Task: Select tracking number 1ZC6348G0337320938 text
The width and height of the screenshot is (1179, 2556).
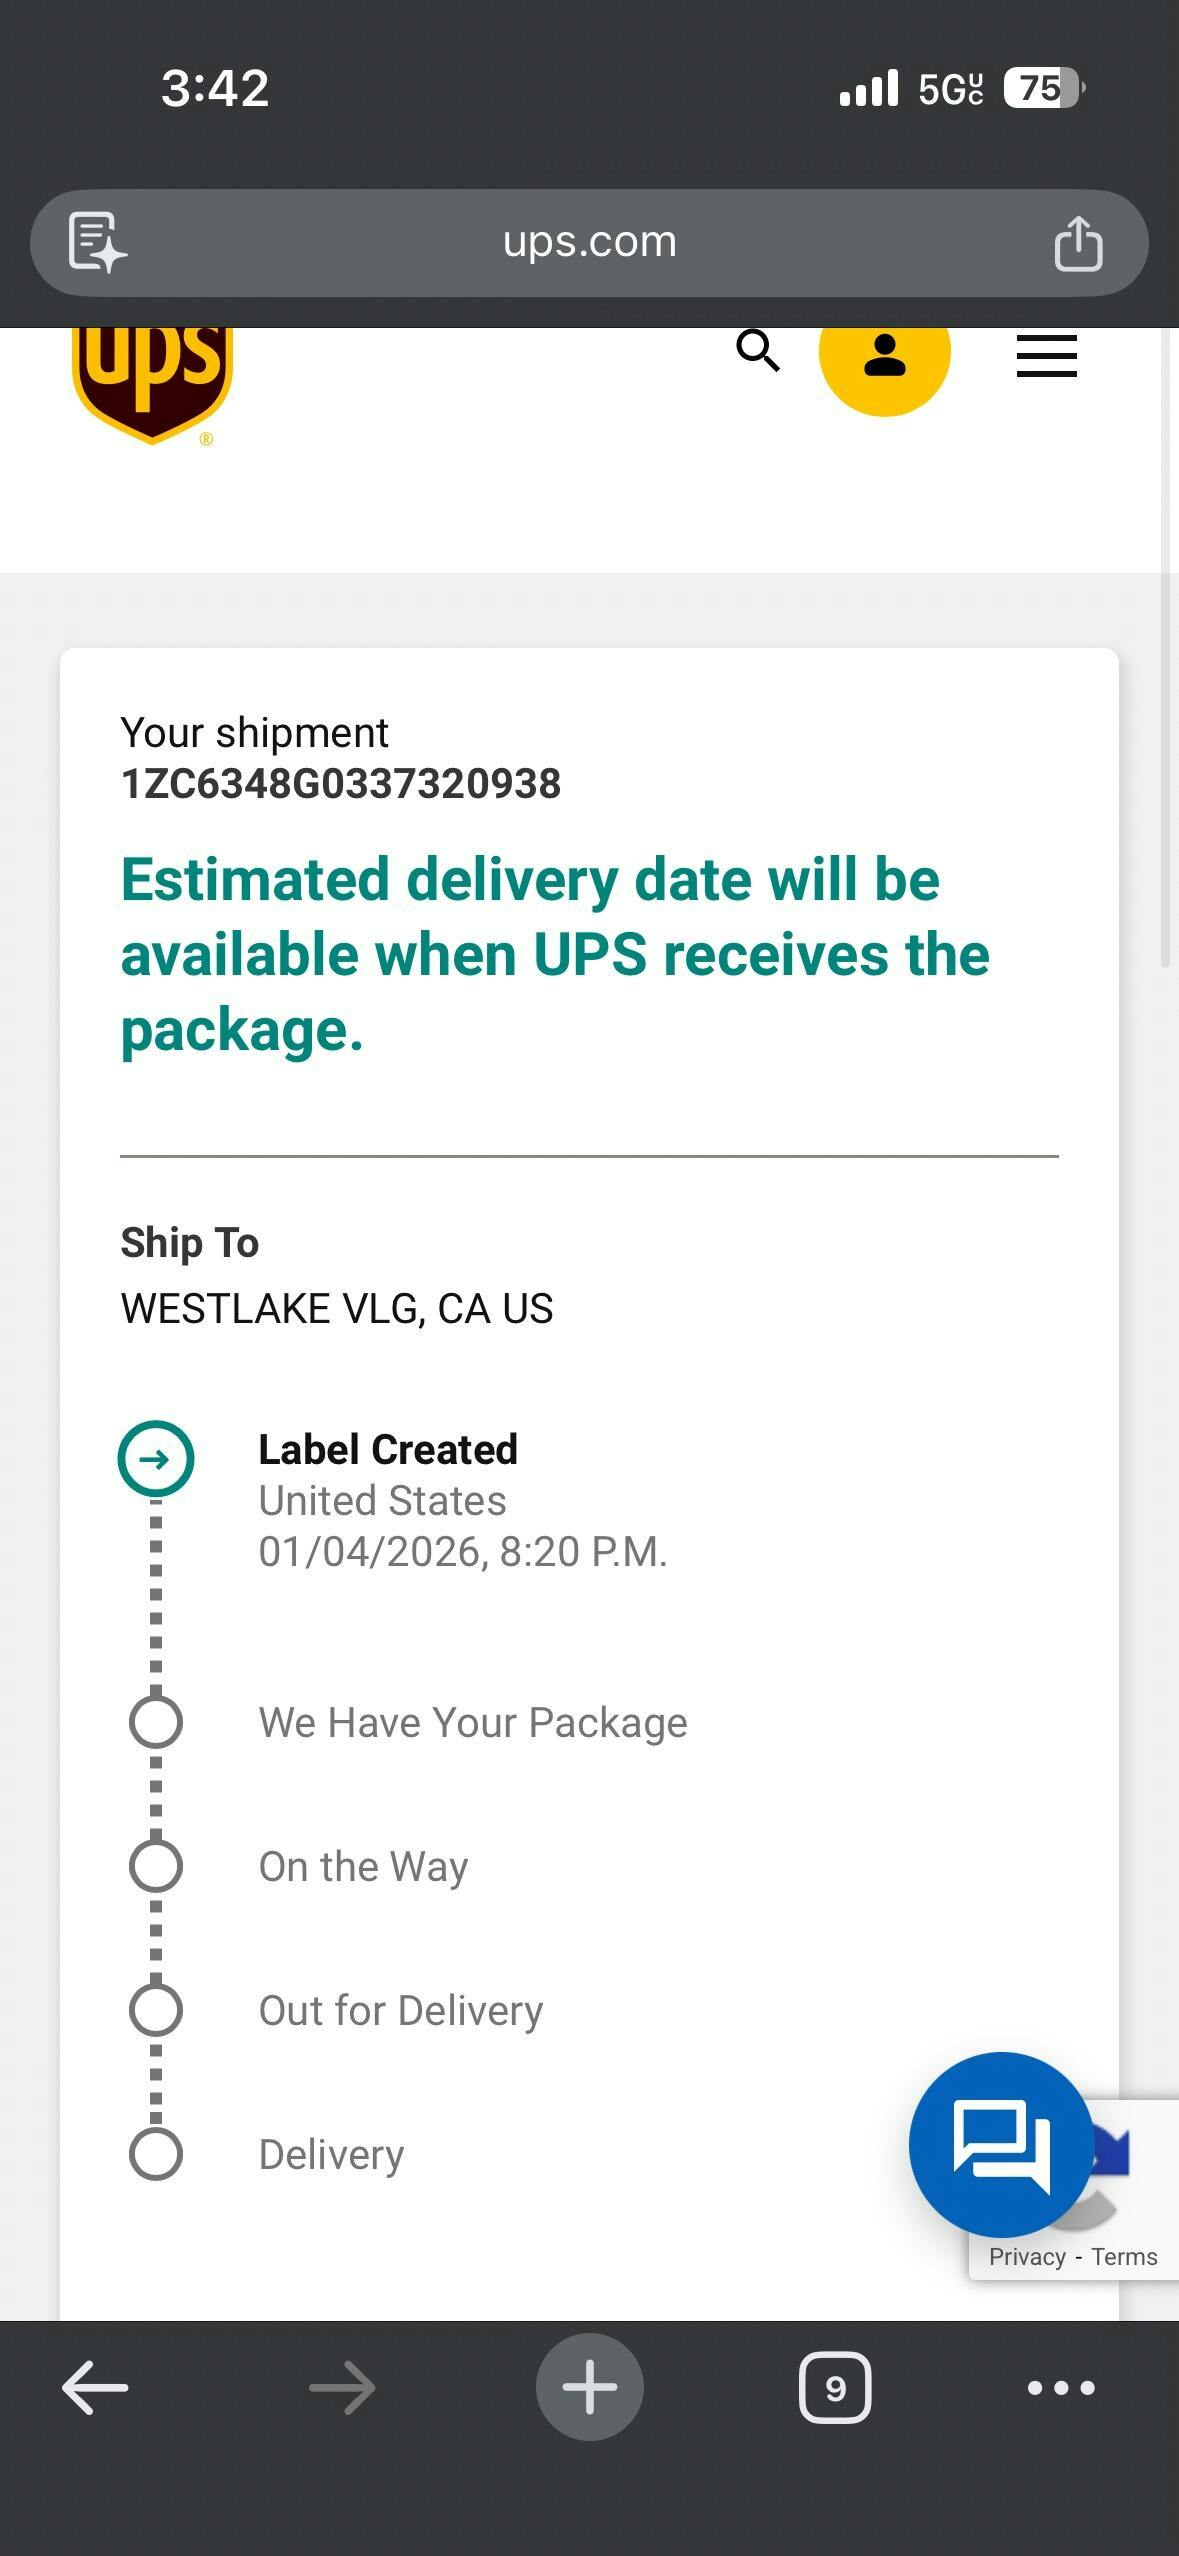Action: pos(340,784)
